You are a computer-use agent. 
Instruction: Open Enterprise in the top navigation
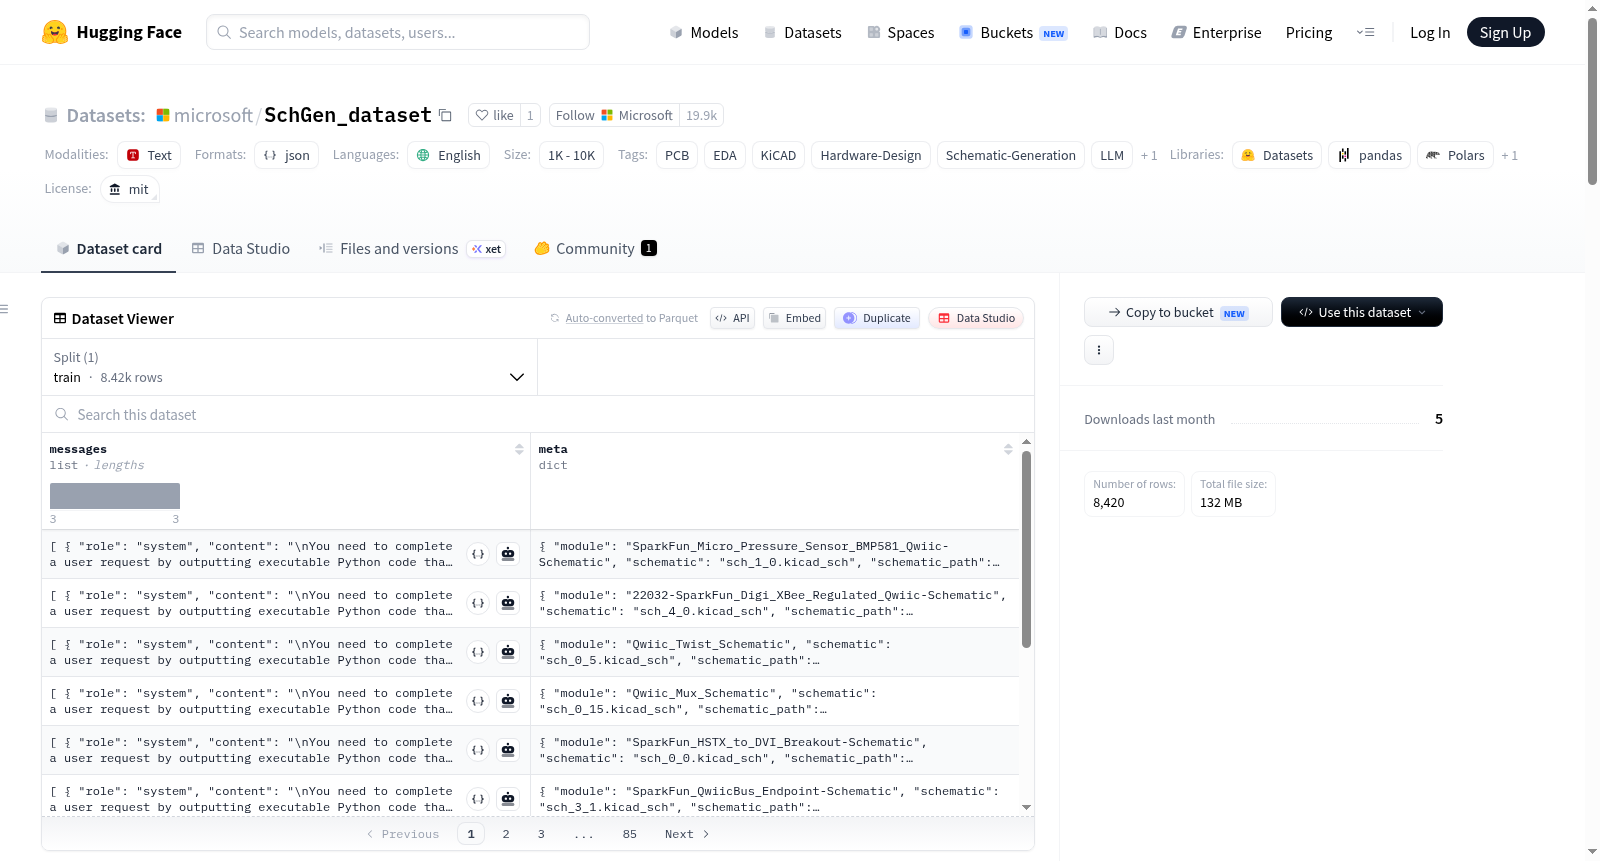pos(1217,32)
